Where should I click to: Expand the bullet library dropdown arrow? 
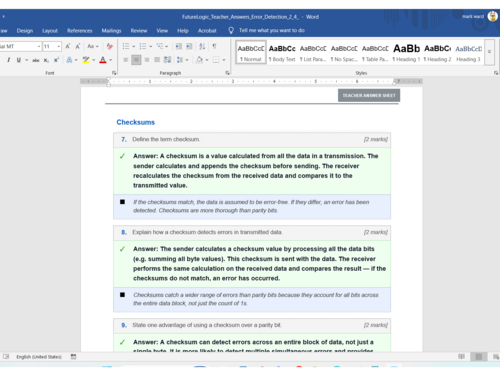pos(133,46)
